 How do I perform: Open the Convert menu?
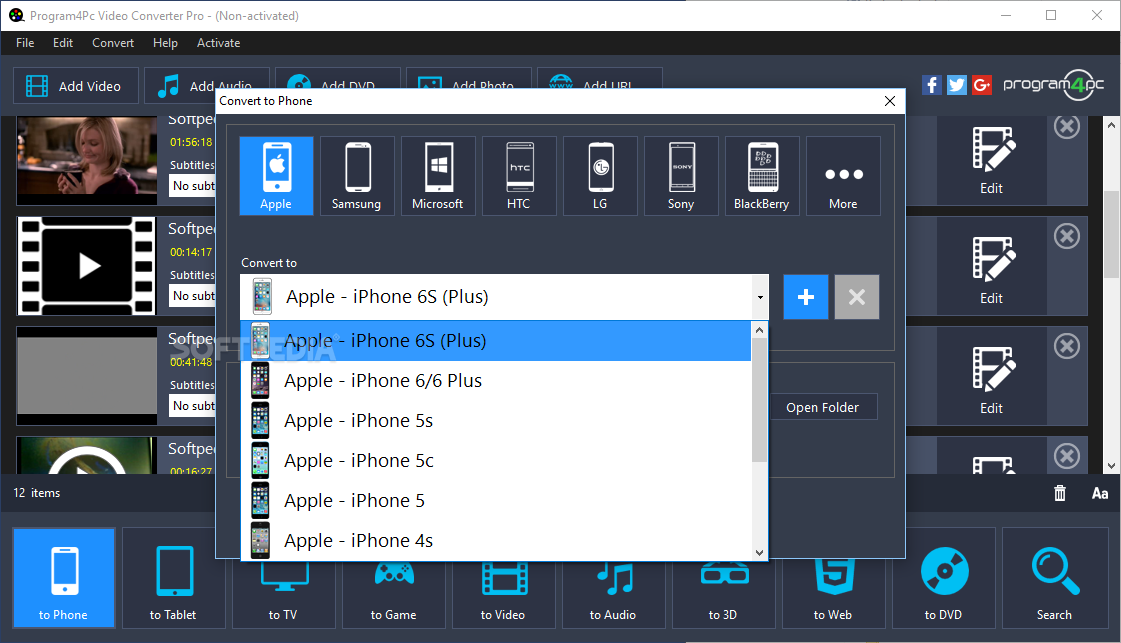113,43
